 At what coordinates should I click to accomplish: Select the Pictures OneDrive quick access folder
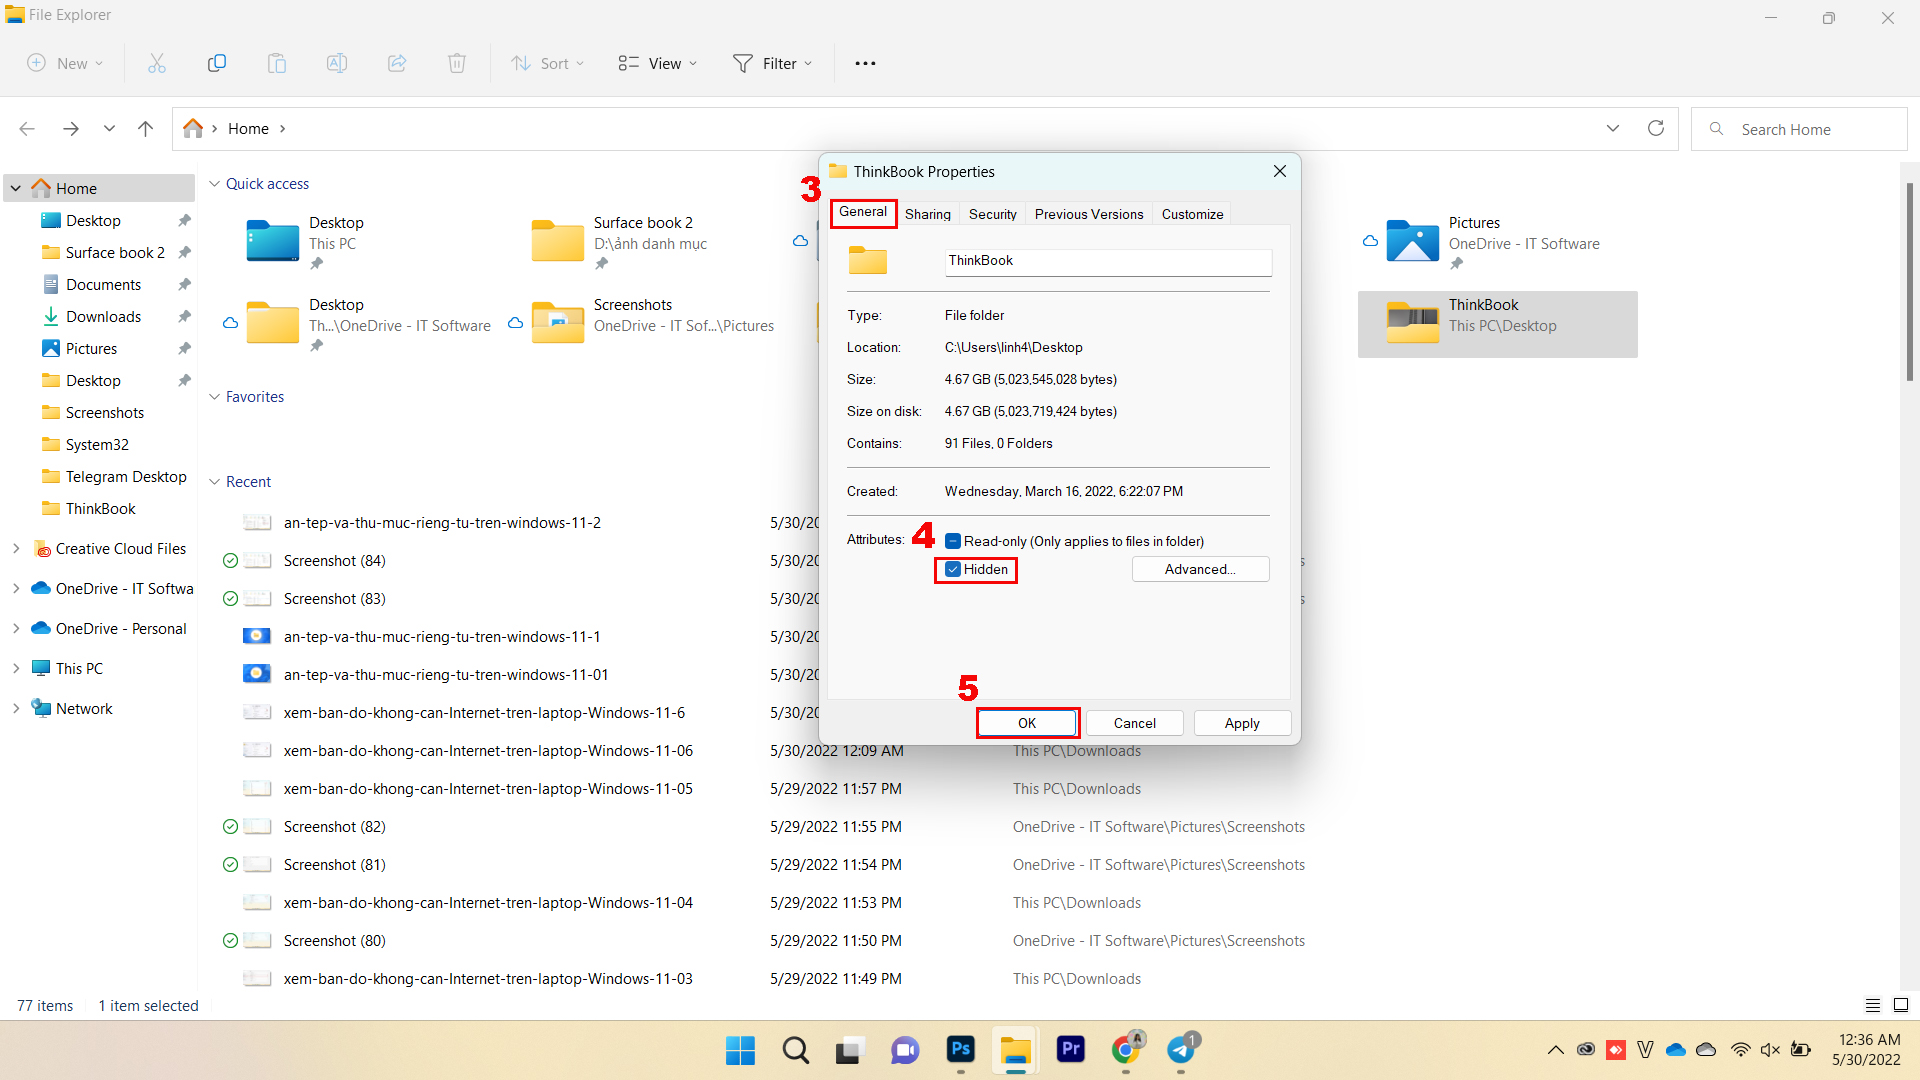pyautogui.click(x=1497, y=243)
